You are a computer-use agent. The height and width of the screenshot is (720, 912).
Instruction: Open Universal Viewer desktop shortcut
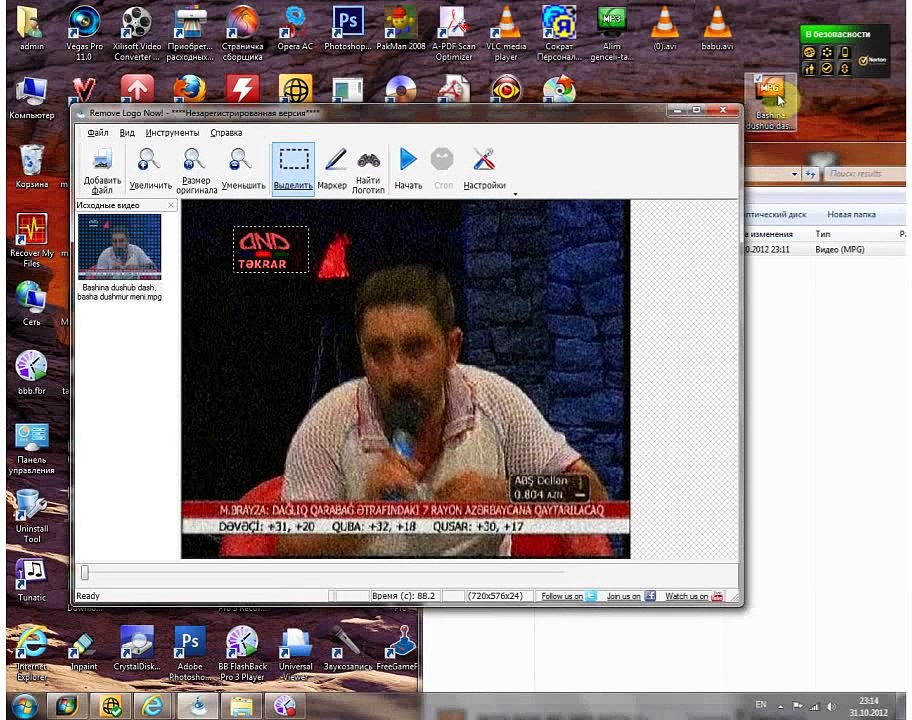pyautogui.click(x=295, y=653)
